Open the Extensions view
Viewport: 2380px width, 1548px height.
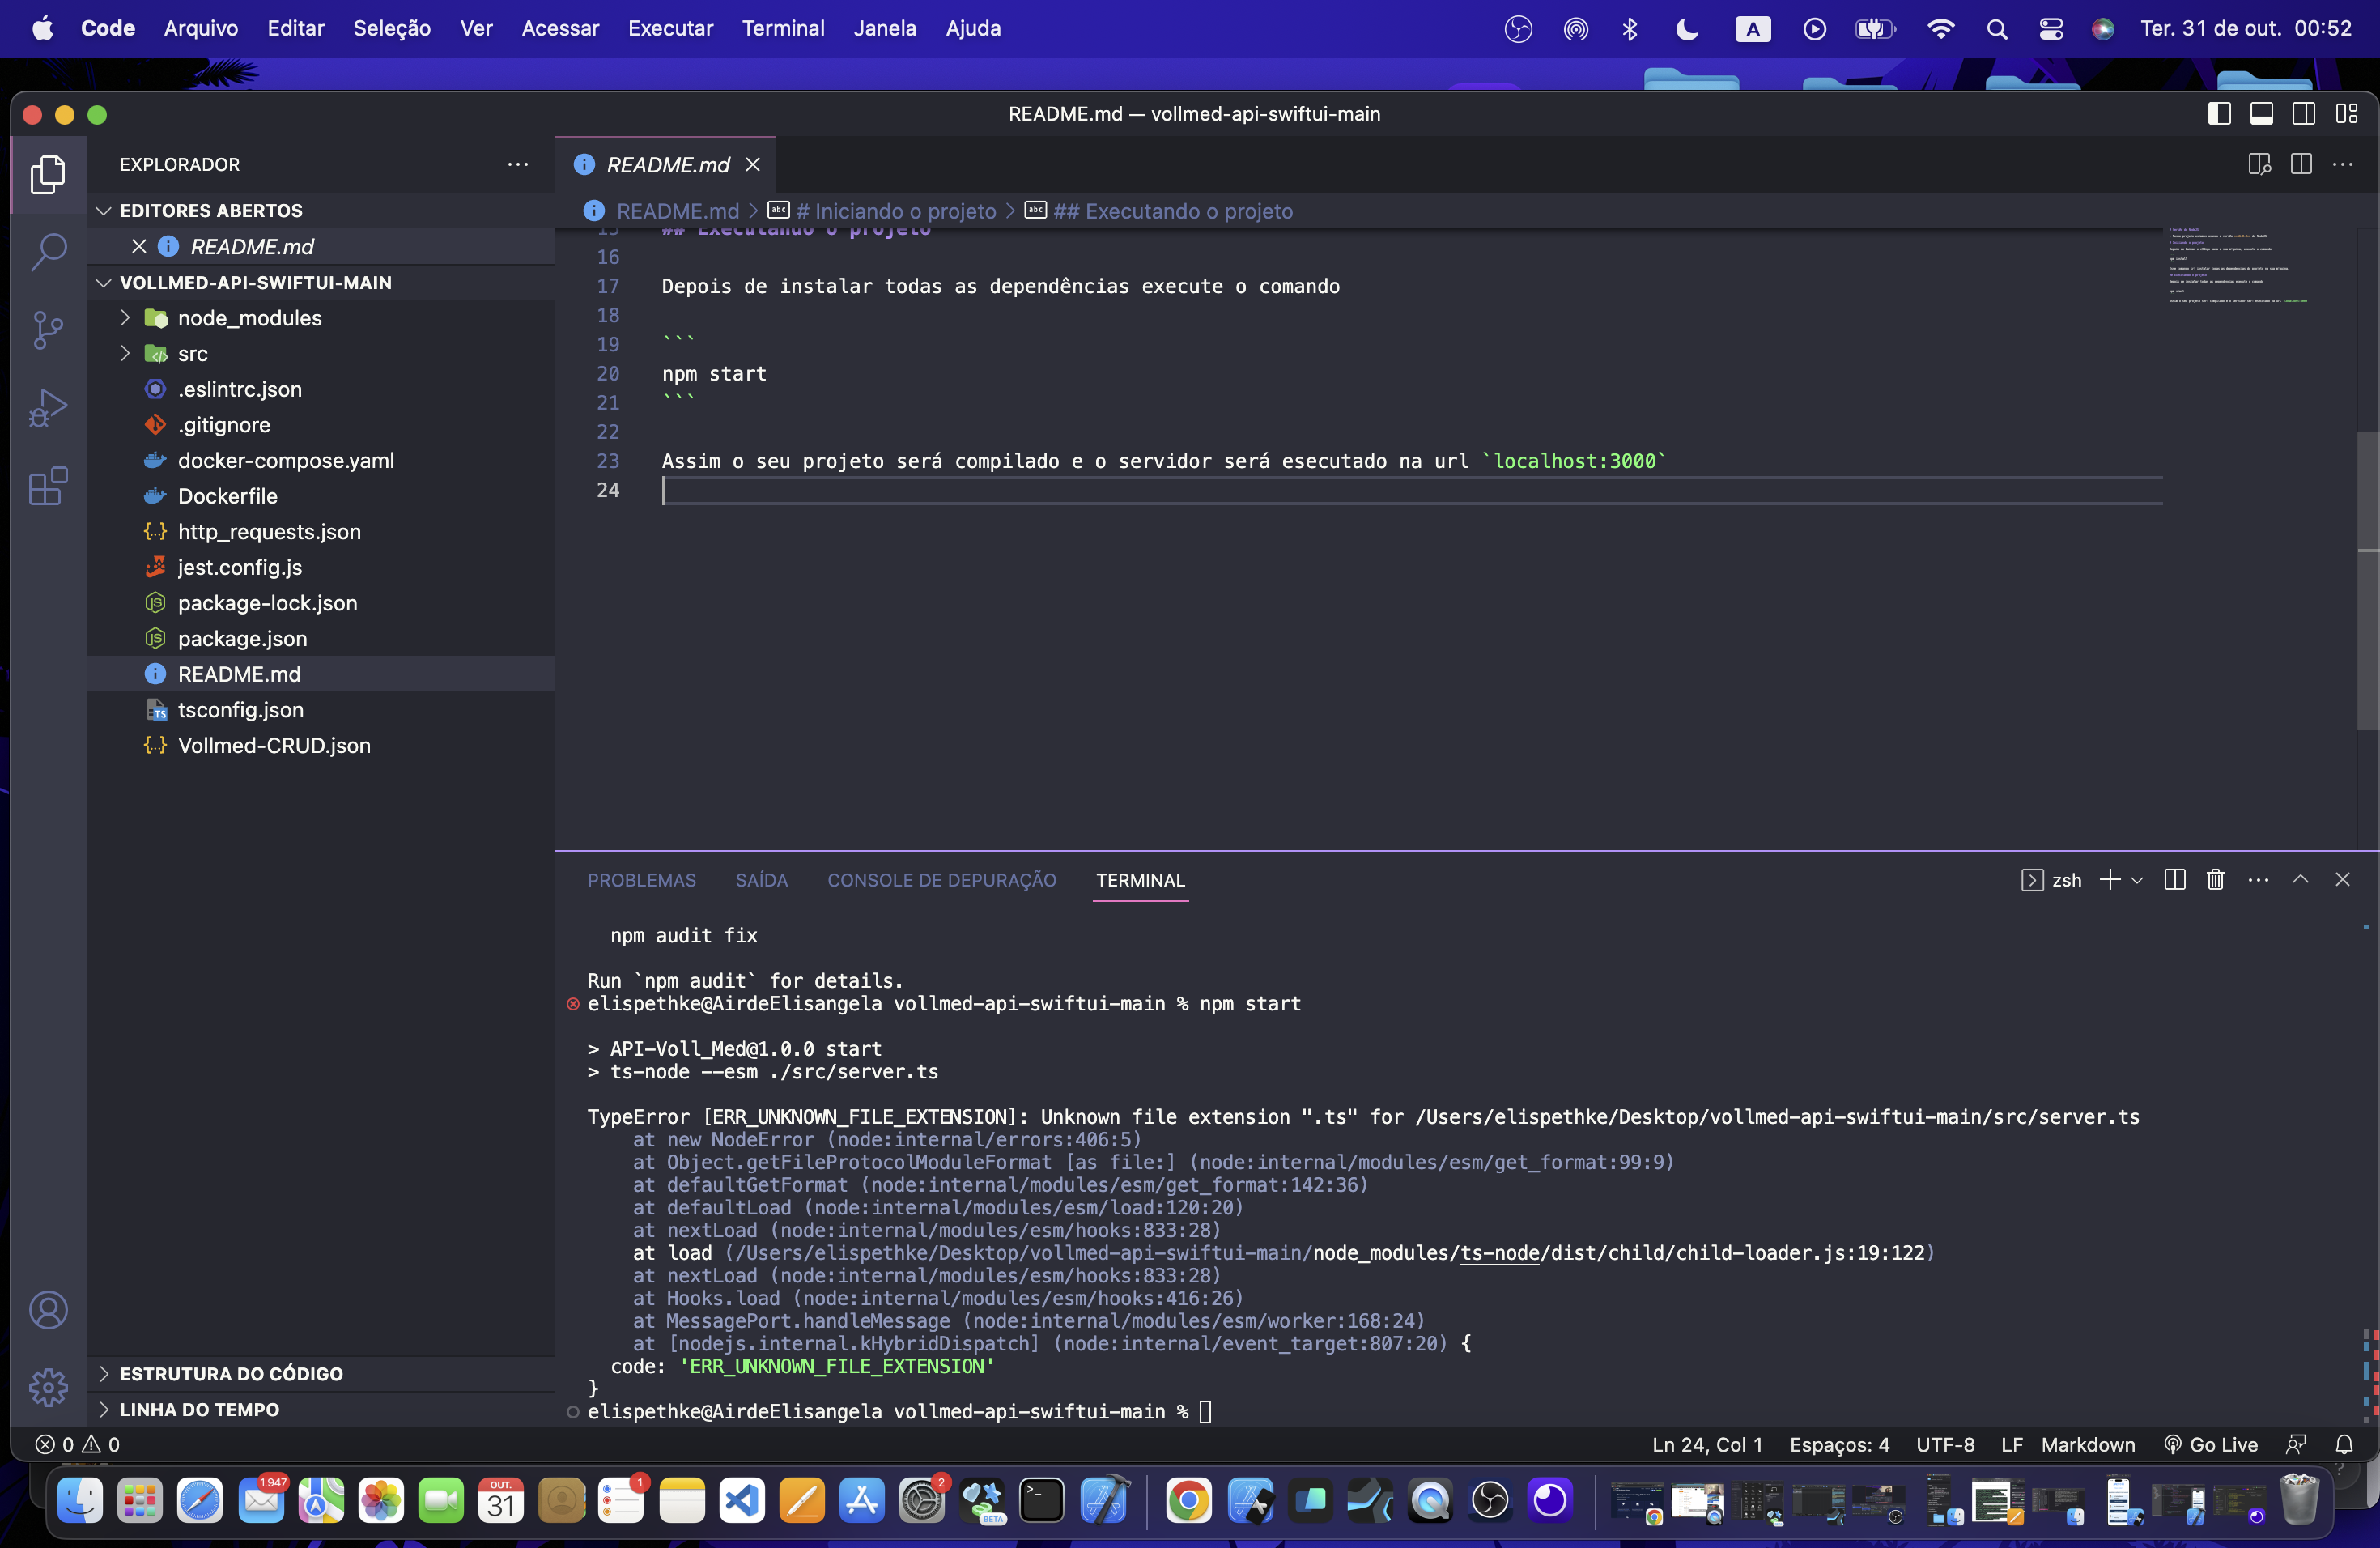48,486
